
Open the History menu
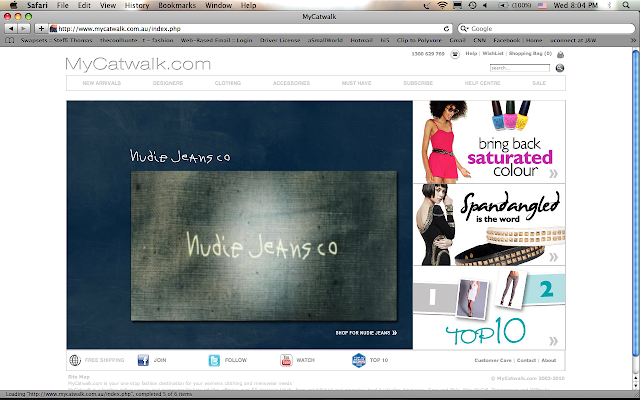[137, 5]
